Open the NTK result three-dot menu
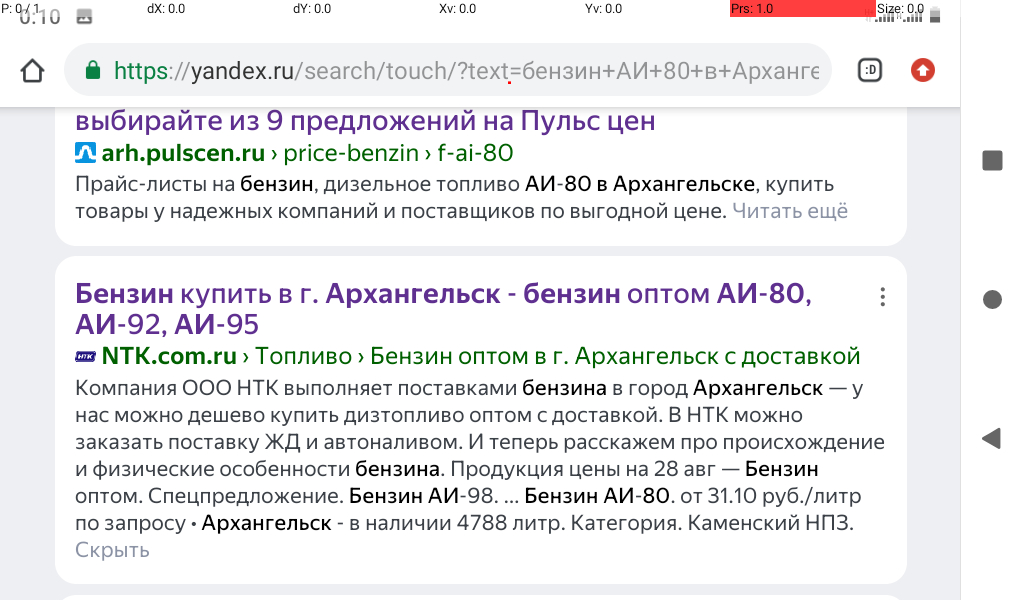This screenshot has width=1024, height=600. coord(882,297)
